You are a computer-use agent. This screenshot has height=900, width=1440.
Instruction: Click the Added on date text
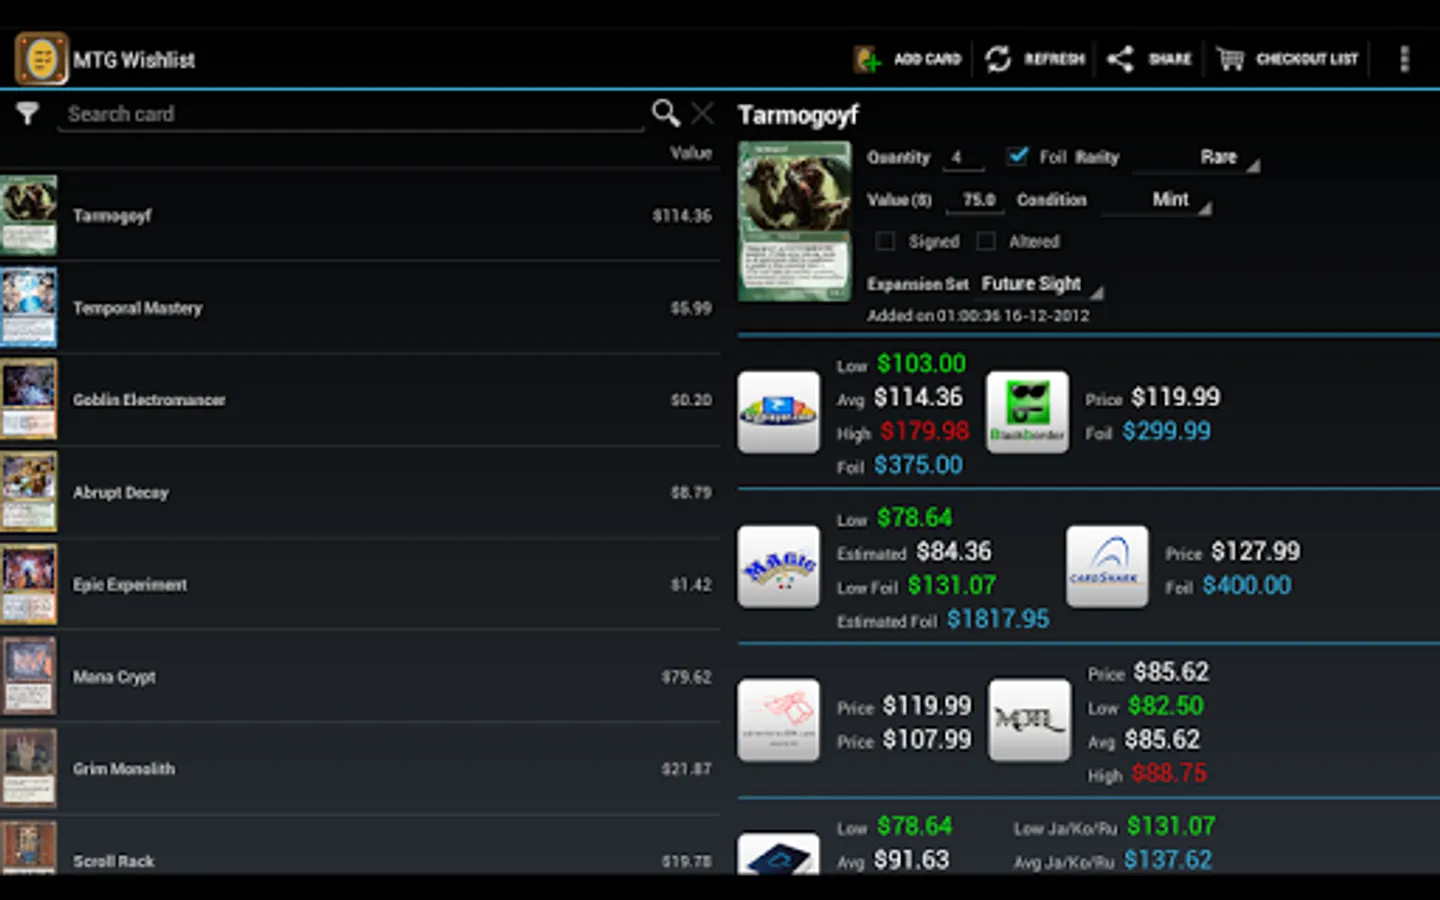point(978,316)
